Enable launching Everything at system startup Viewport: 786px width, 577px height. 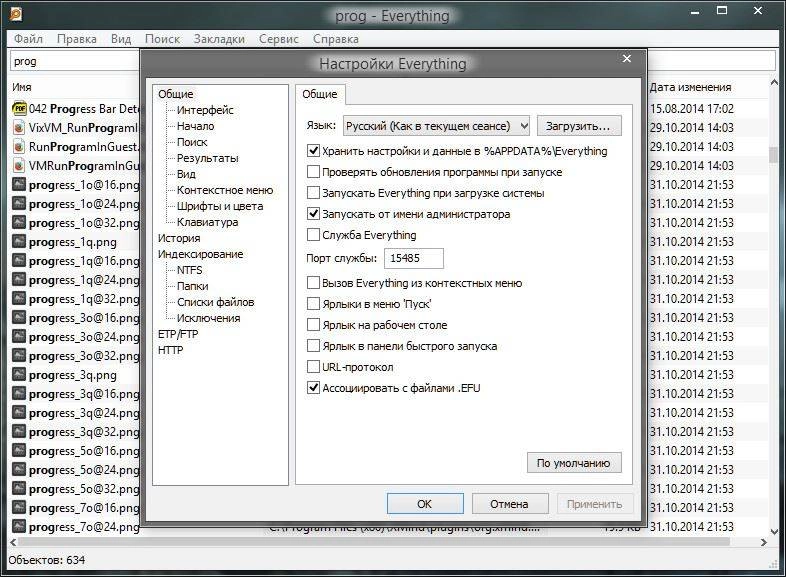[313, 193]
